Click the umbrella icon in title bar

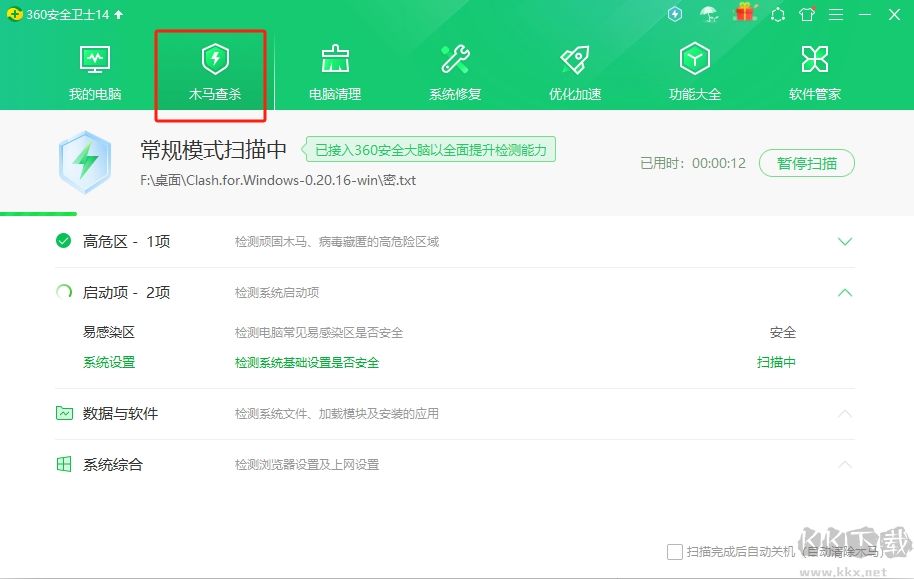click(709, 14)
